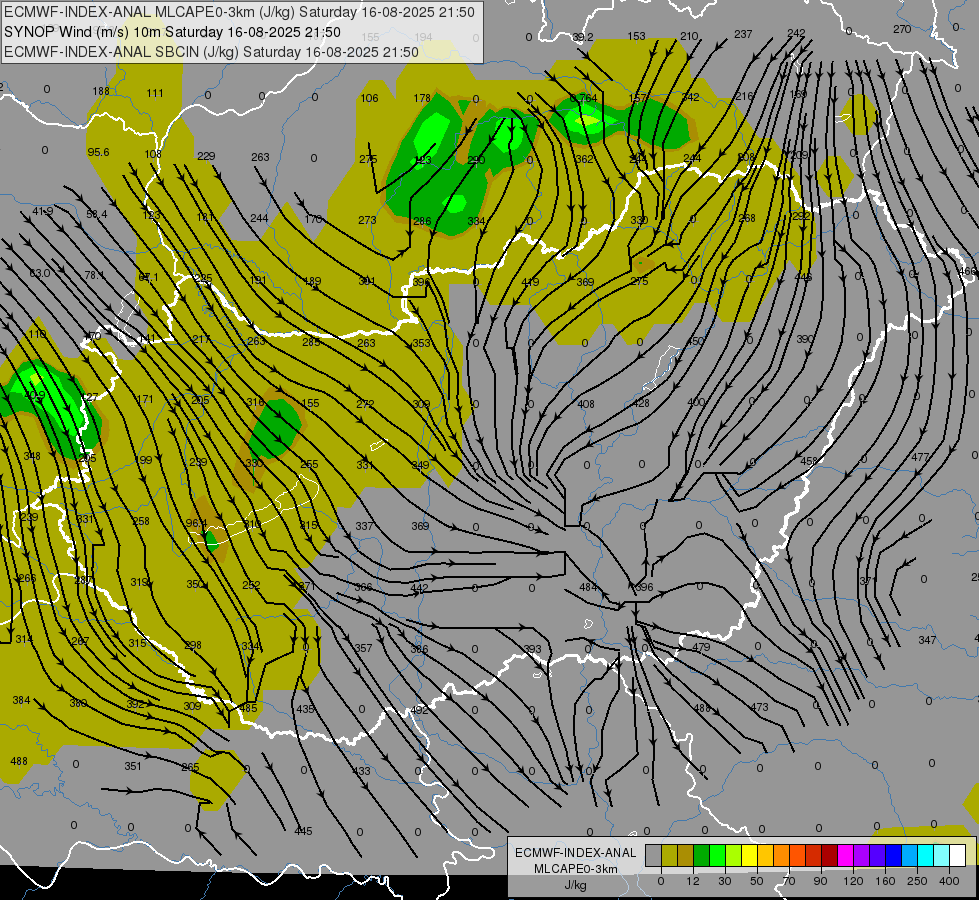Click the map value 458
The width and height of the screenshot is (979, 900).
[x=809, y=462]
